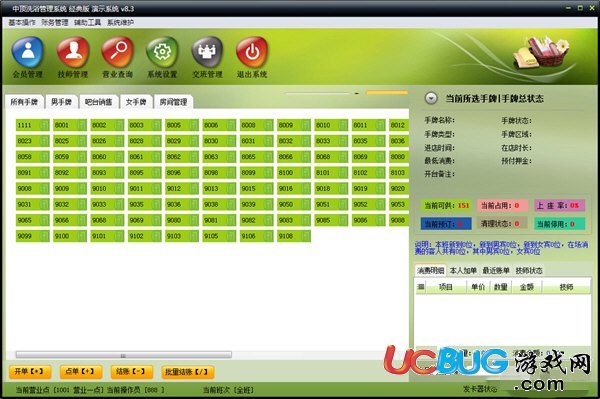The width and height of the screenshot is (600, 399).
Task: Open the 系统维护 menu
Action: coord(121,23)
